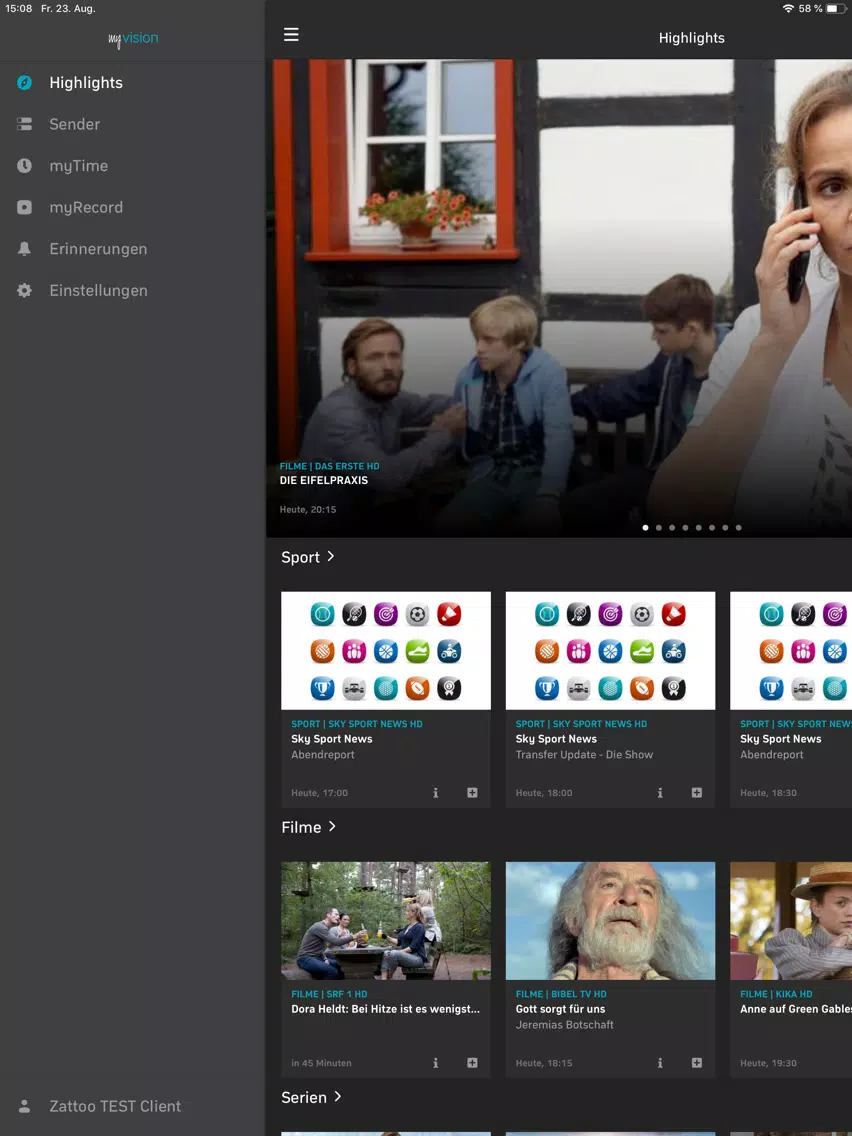852x1136 pixels.
Task: Expand the Filme category chevron
Action: coord(332,827)
